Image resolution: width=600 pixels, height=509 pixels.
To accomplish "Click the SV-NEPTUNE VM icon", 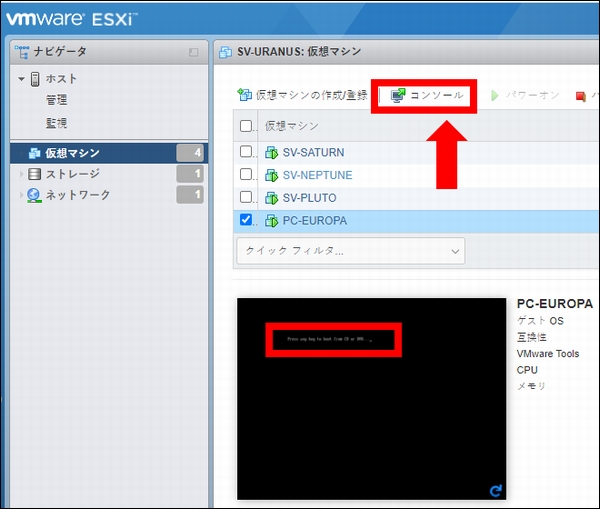I will (271, 175).
